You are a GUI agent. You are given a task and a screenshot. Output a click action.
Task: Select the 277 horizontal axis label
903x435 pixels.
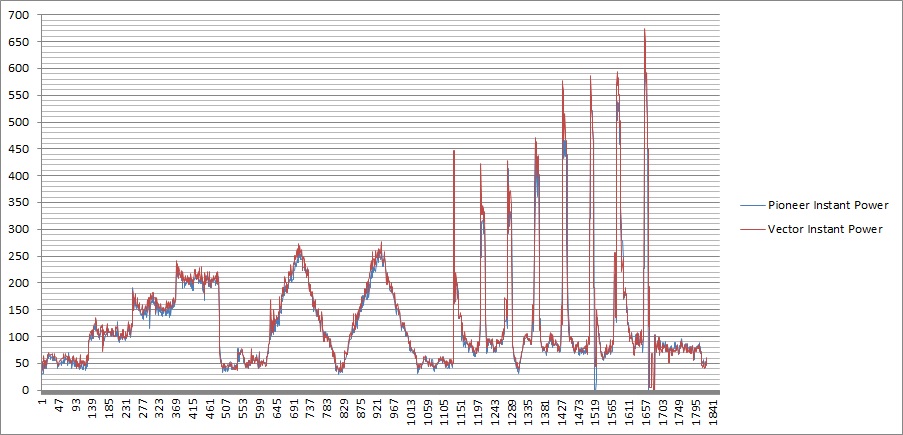point(143,409)
